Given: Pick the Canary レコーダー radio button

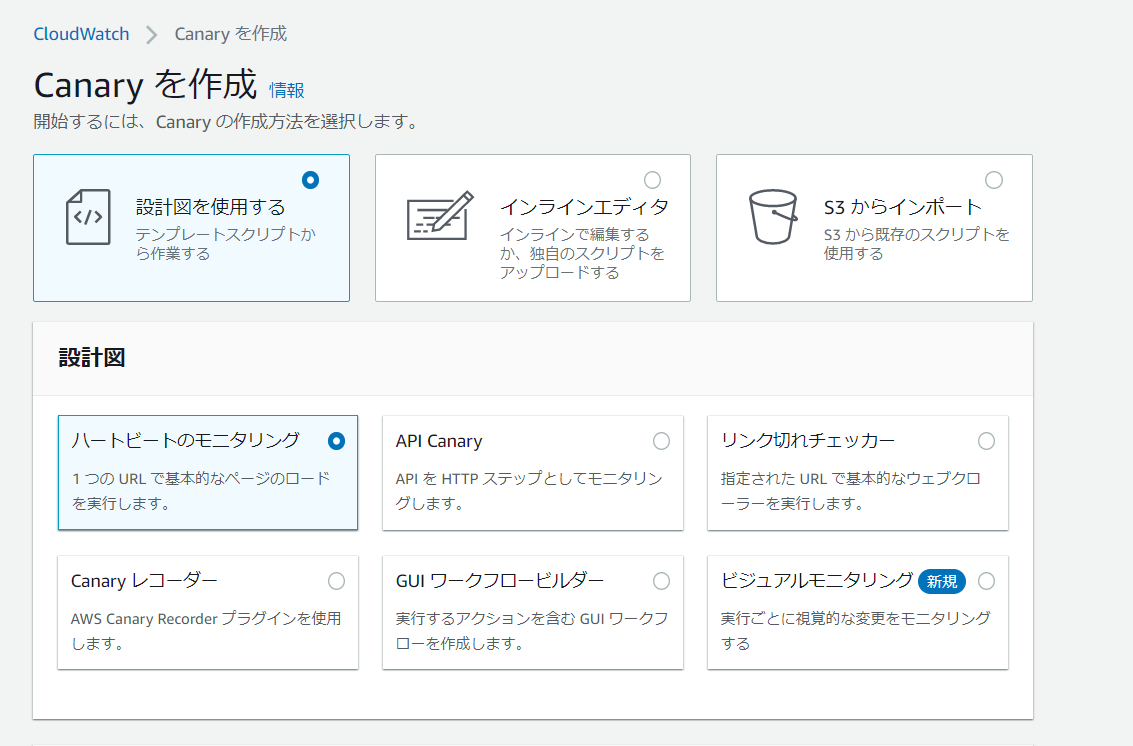Looking at the screenshot, I should coord(336,581).
